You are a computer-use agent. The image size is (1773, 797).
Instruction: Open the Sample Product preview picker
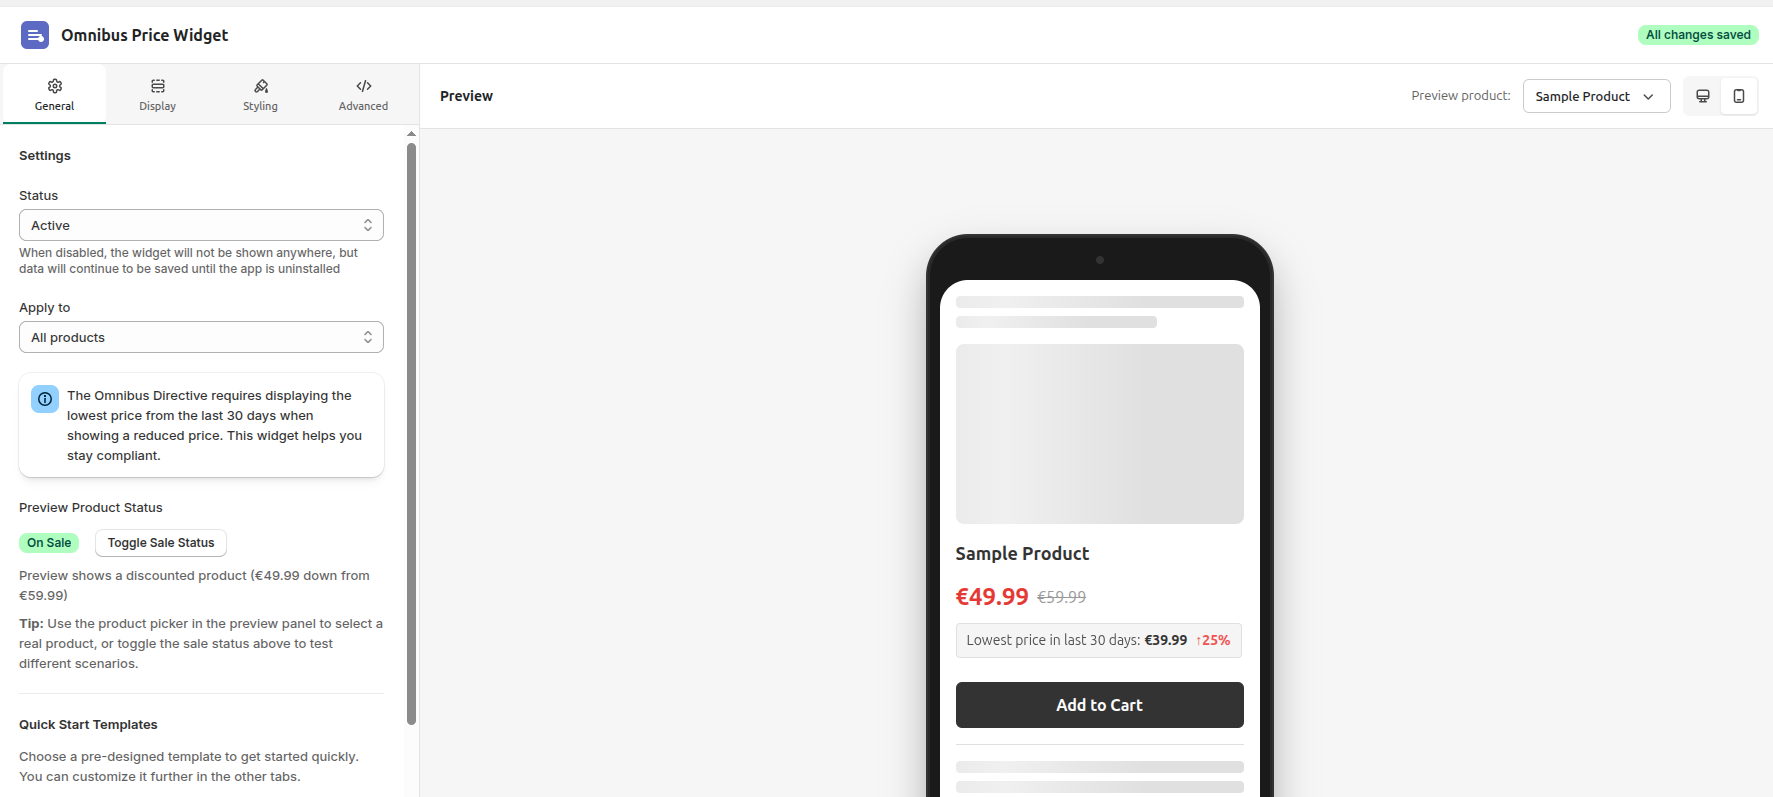(x=1595, y=96)
